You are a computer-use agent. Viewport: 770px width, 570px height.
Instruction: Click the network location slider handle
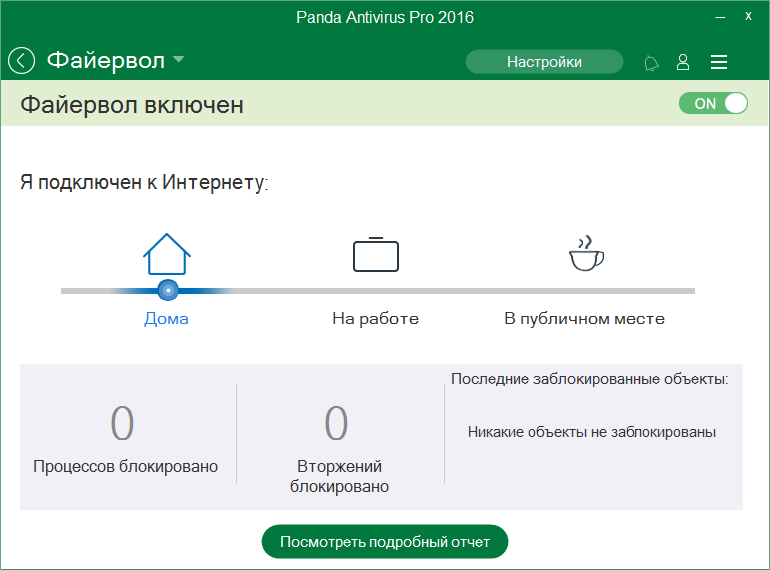click(x=168, y=290)
